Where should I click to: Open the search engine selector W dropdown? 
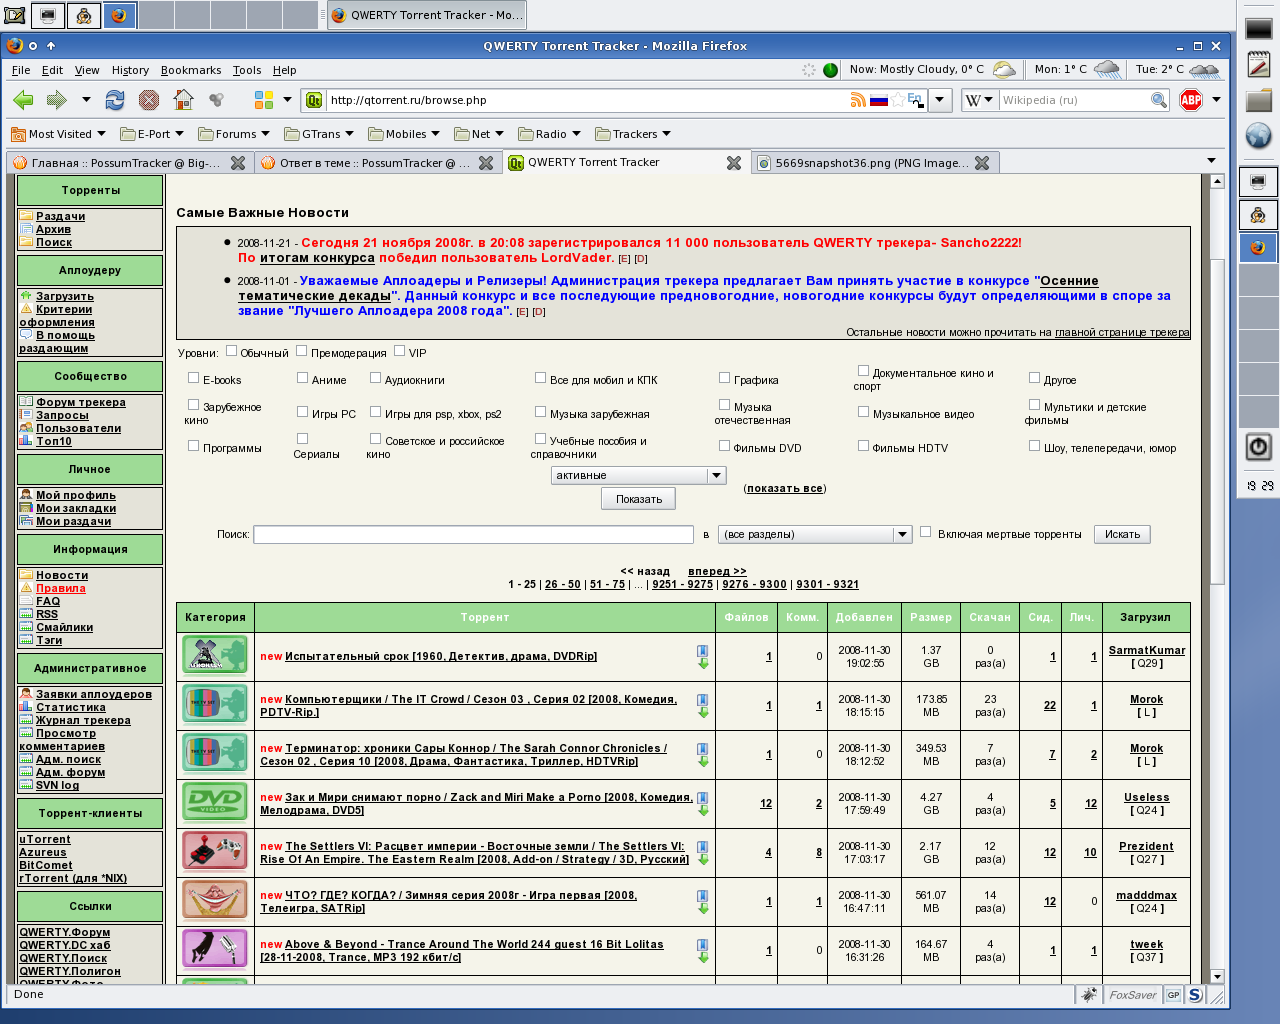980,100
